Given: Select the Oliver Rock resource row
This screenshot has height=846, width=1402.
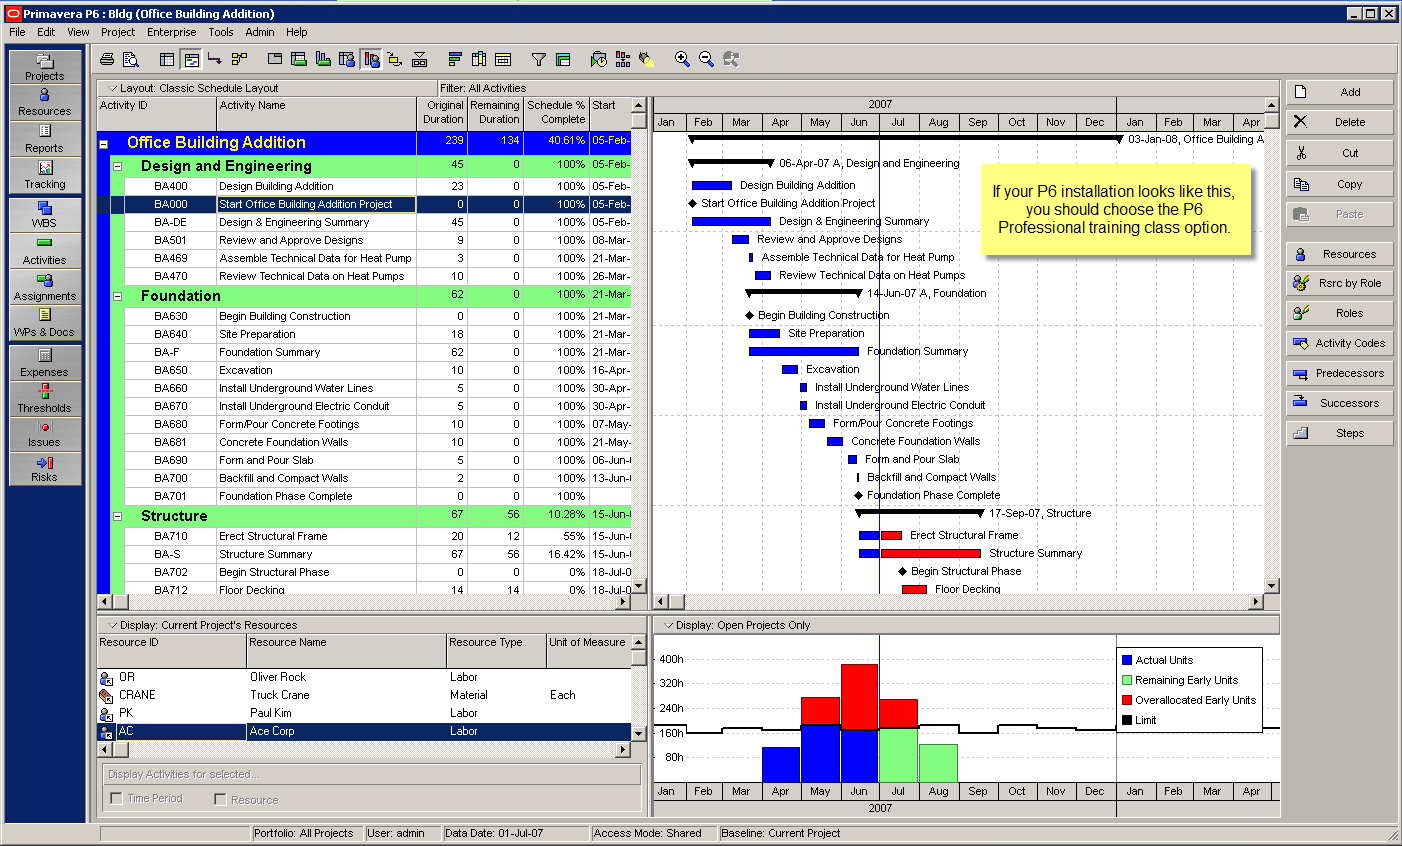Looking at the screenshot, I should [x=364, y=677].
